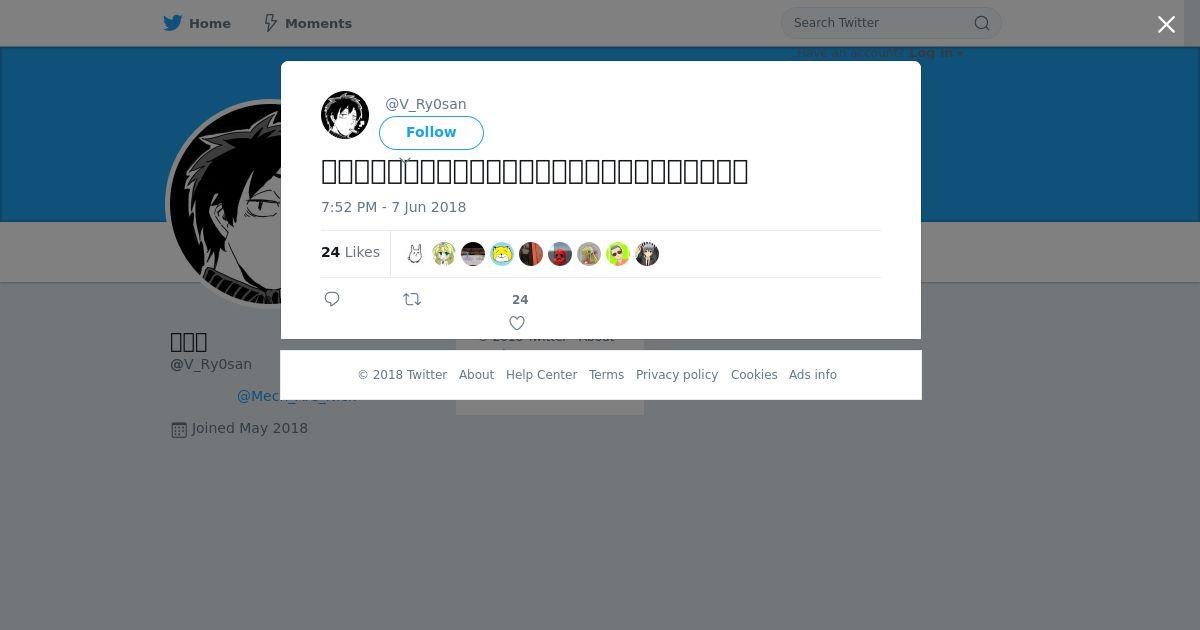Open the Help Center link
1200x630 pixels.
coord(541,375)
